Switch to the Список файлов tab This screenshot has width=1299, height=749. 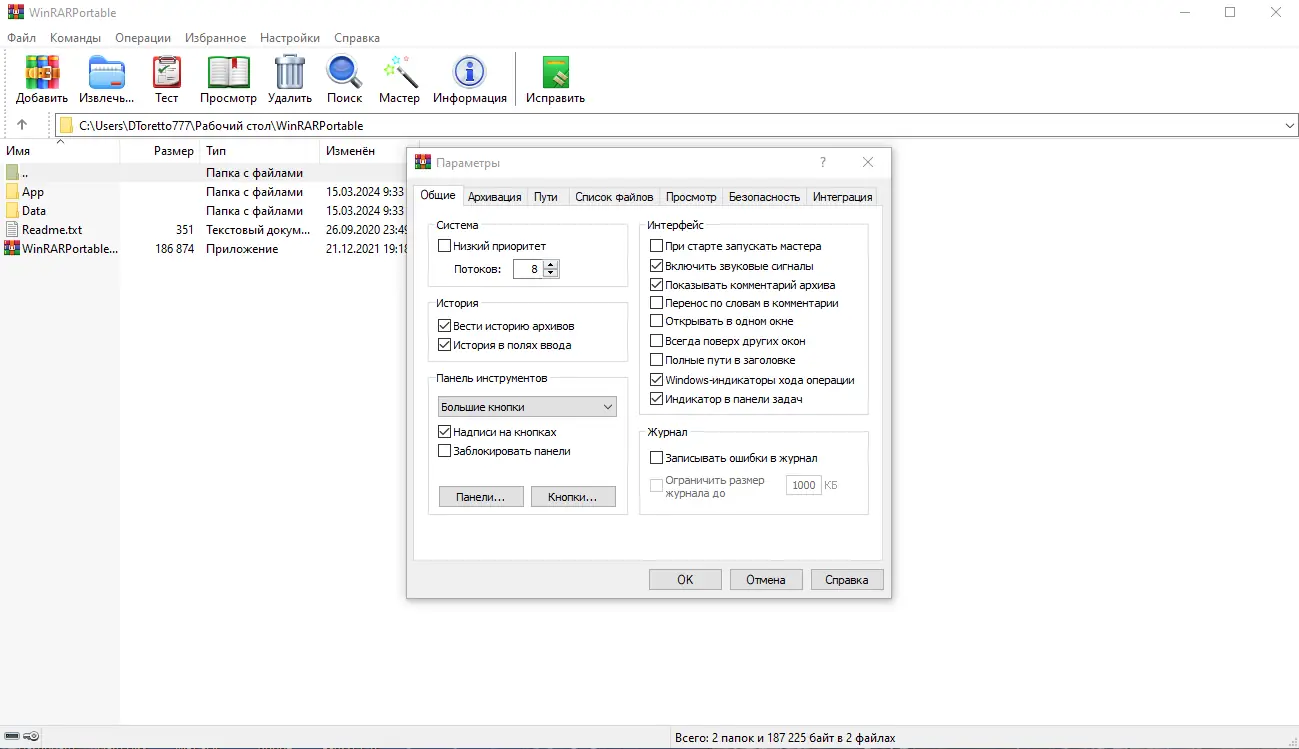[x=614, y=197]
